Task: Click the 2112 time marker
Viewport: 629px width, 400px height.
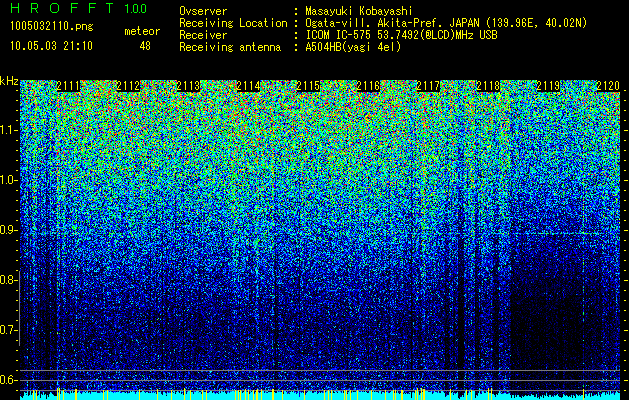Action: 128,85
